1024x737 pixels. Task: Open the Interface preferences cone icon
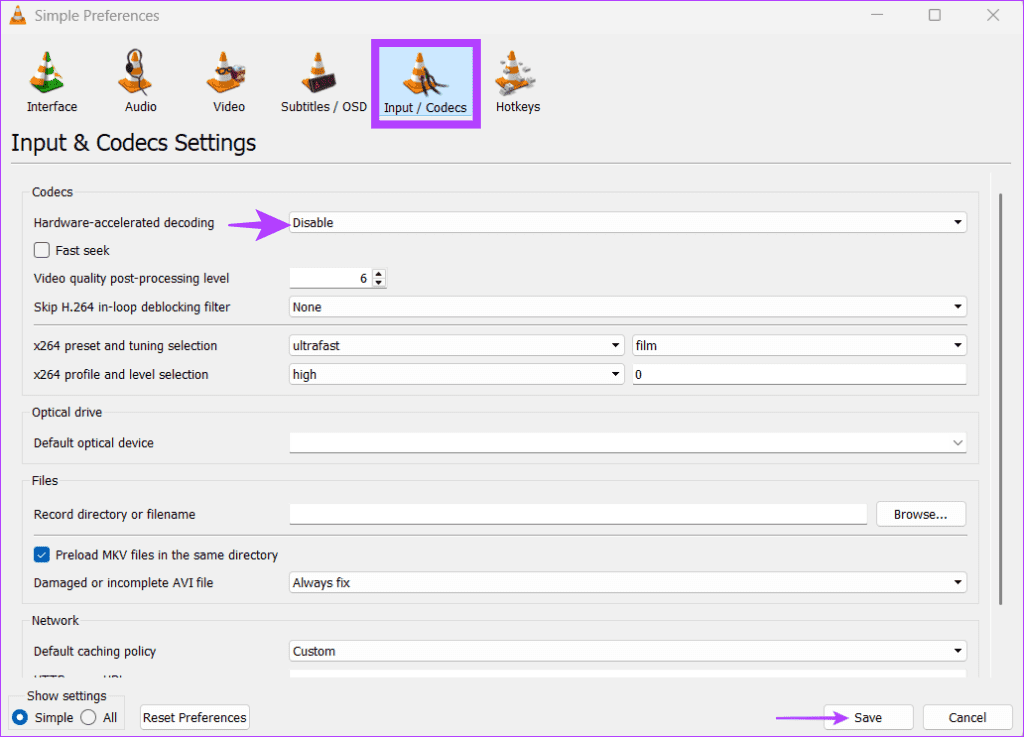coord(47,72)
